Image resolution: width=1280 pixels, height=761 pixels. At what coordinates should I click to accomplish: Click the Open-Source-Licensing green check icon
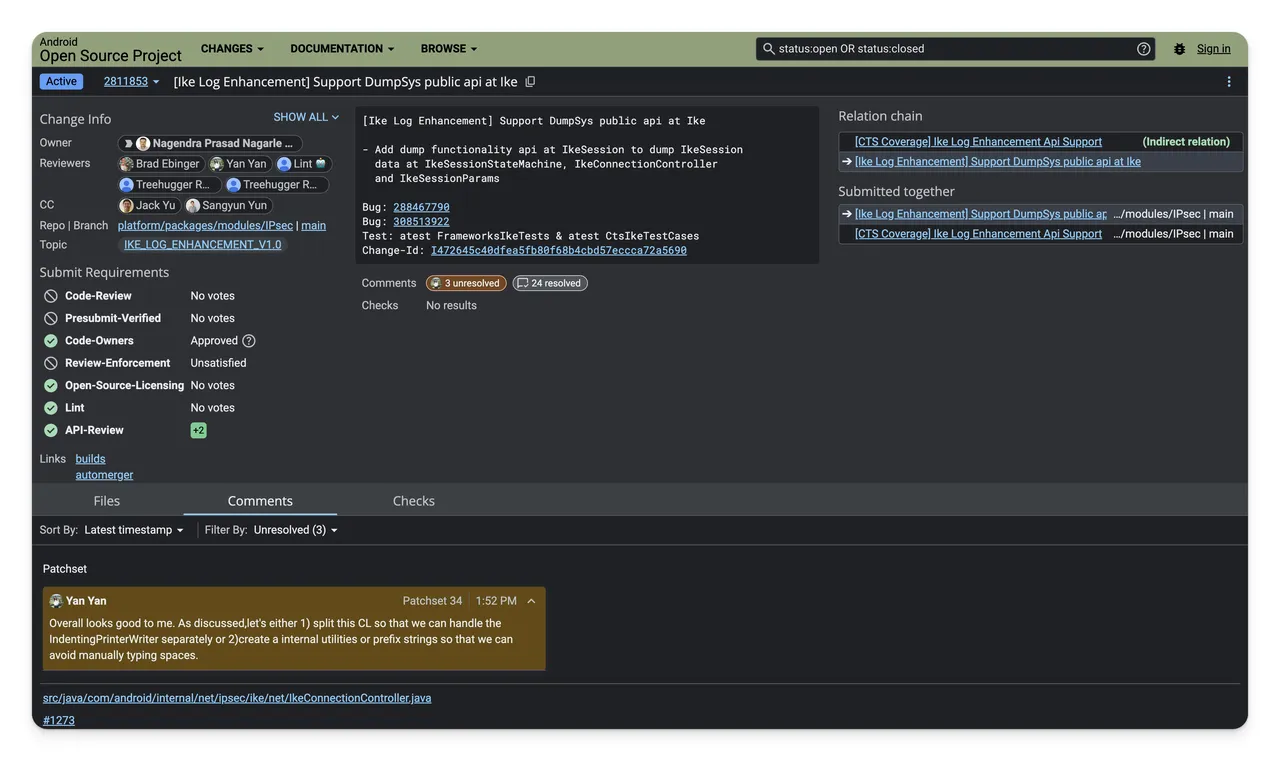click(x=51, y=386)
